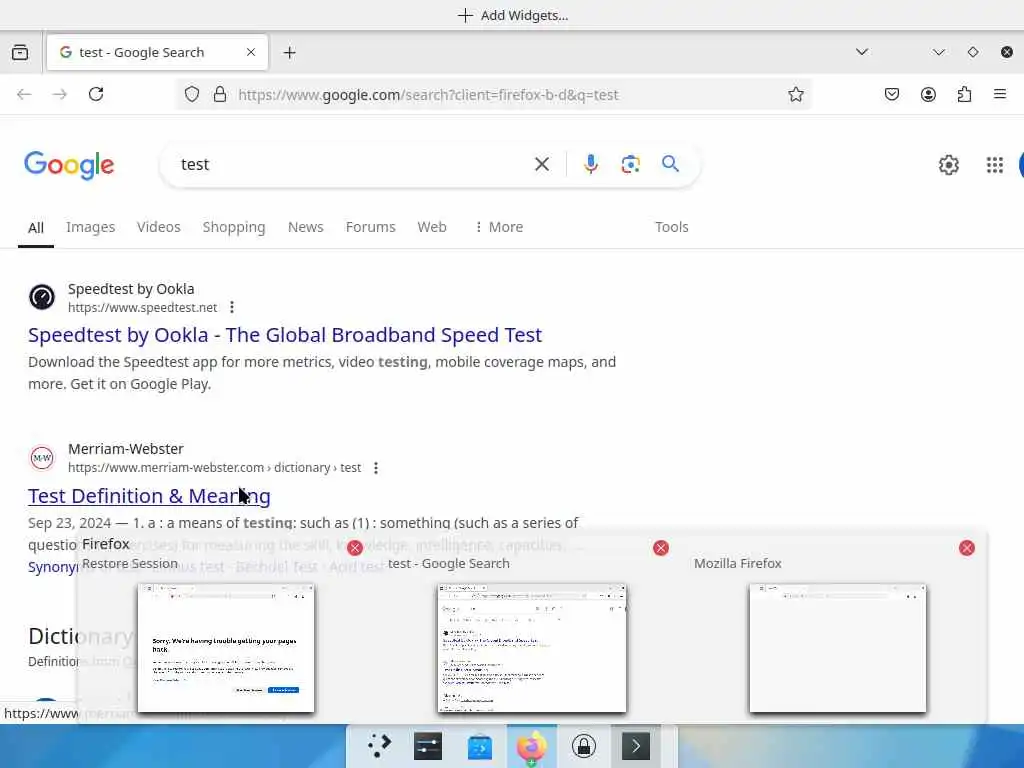Click the Merriam-Webster favicon
Viewport: 1024px width, 768px height.
click(x=42, y=458)
